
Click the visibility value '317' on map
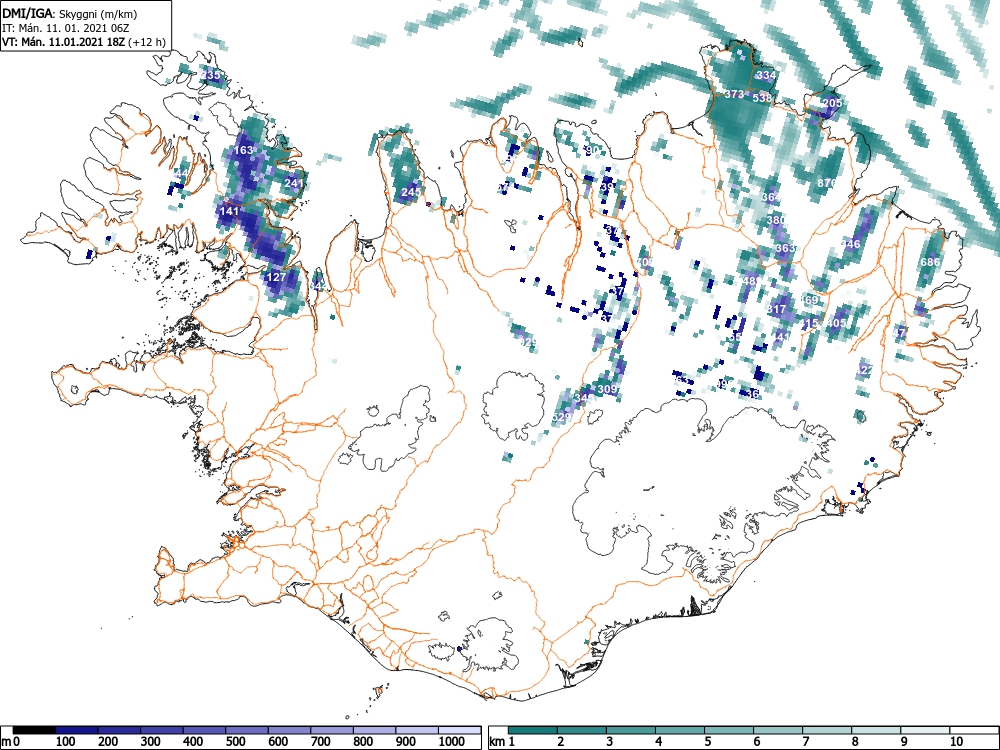click(x=776, y=309)
